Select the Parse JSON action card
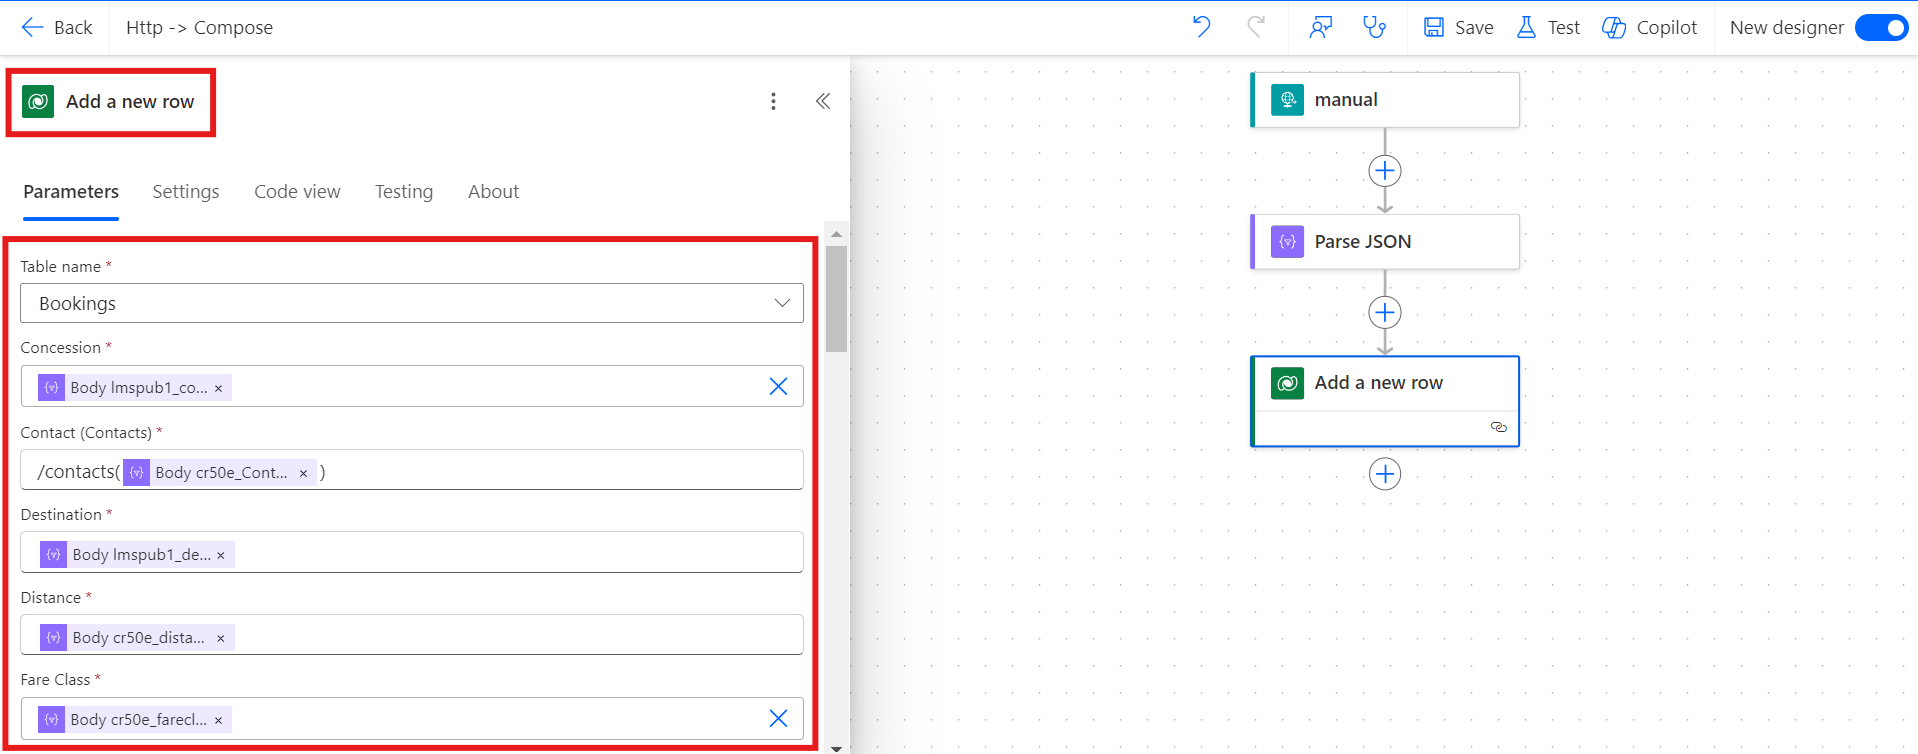This screenshot has width=1918, height=754. (1384, 242)
